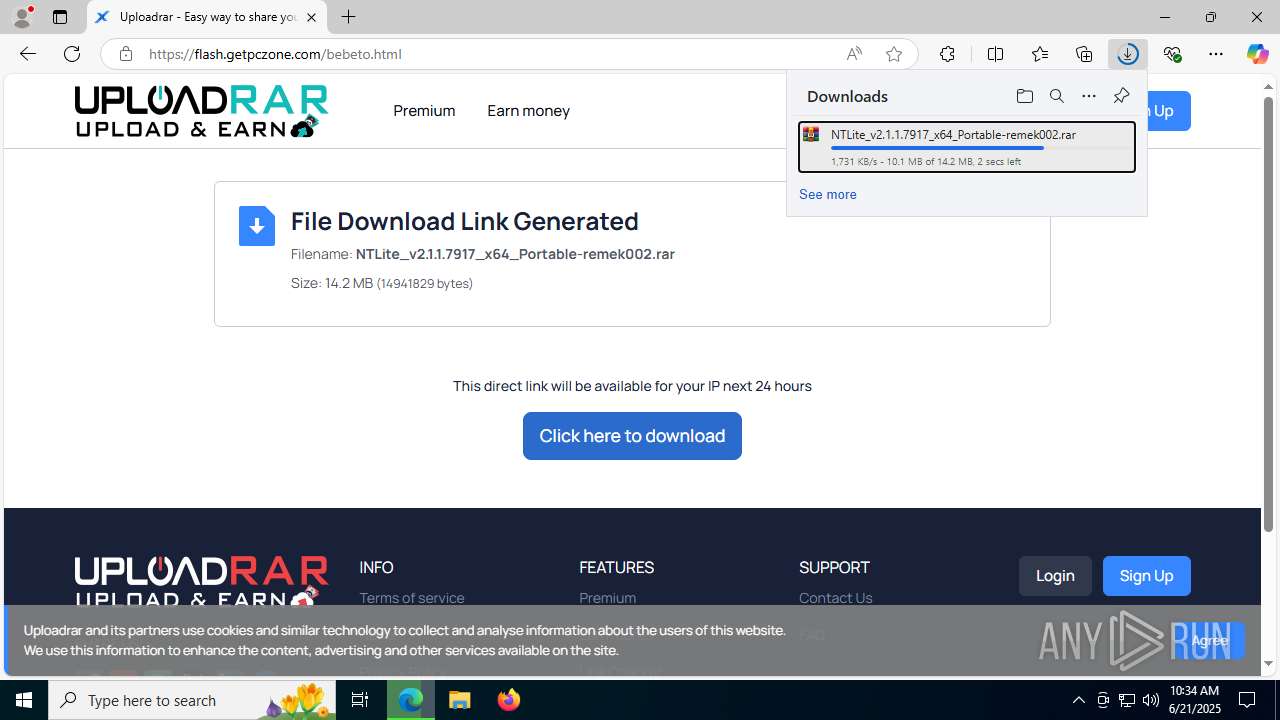Open Browser essentials icon
The width and height of the screenshot is (1280, 720).
[x=1172, y=54]
